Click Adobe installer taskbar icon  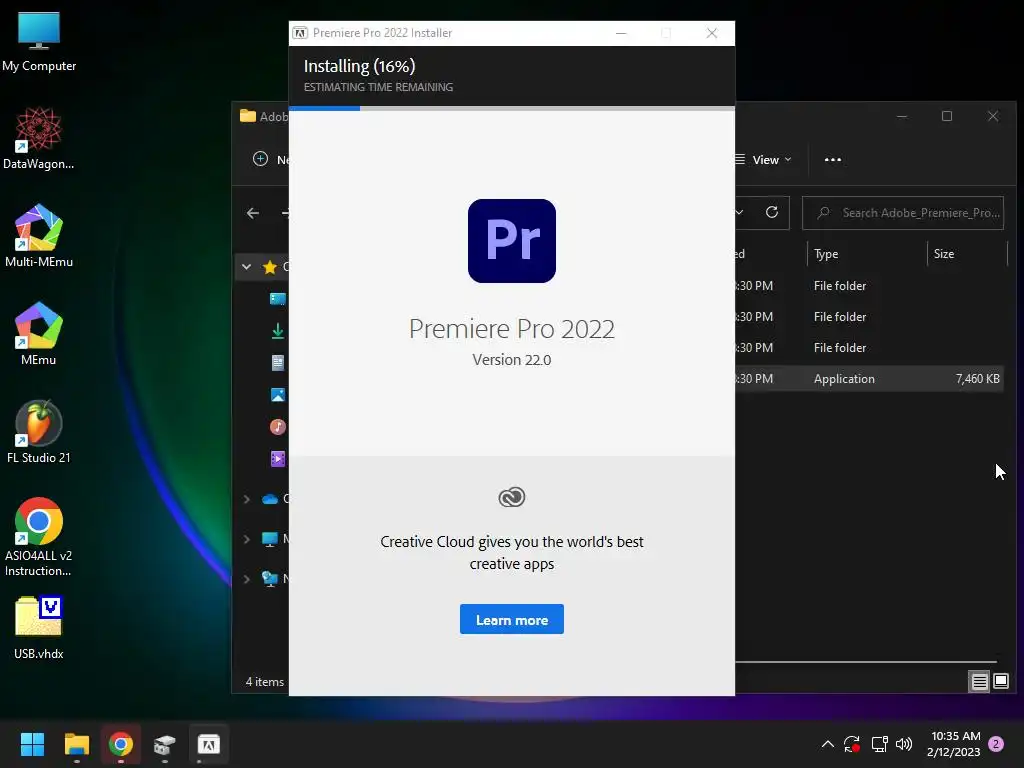(209, 744)
